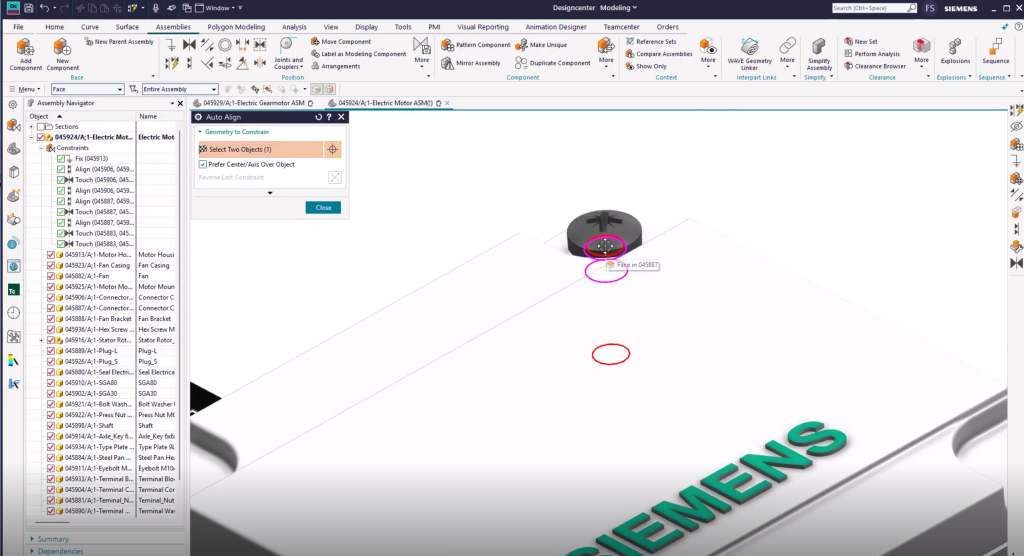
Task: Click Show Only in Context group
Action: [x=647, y=66]
